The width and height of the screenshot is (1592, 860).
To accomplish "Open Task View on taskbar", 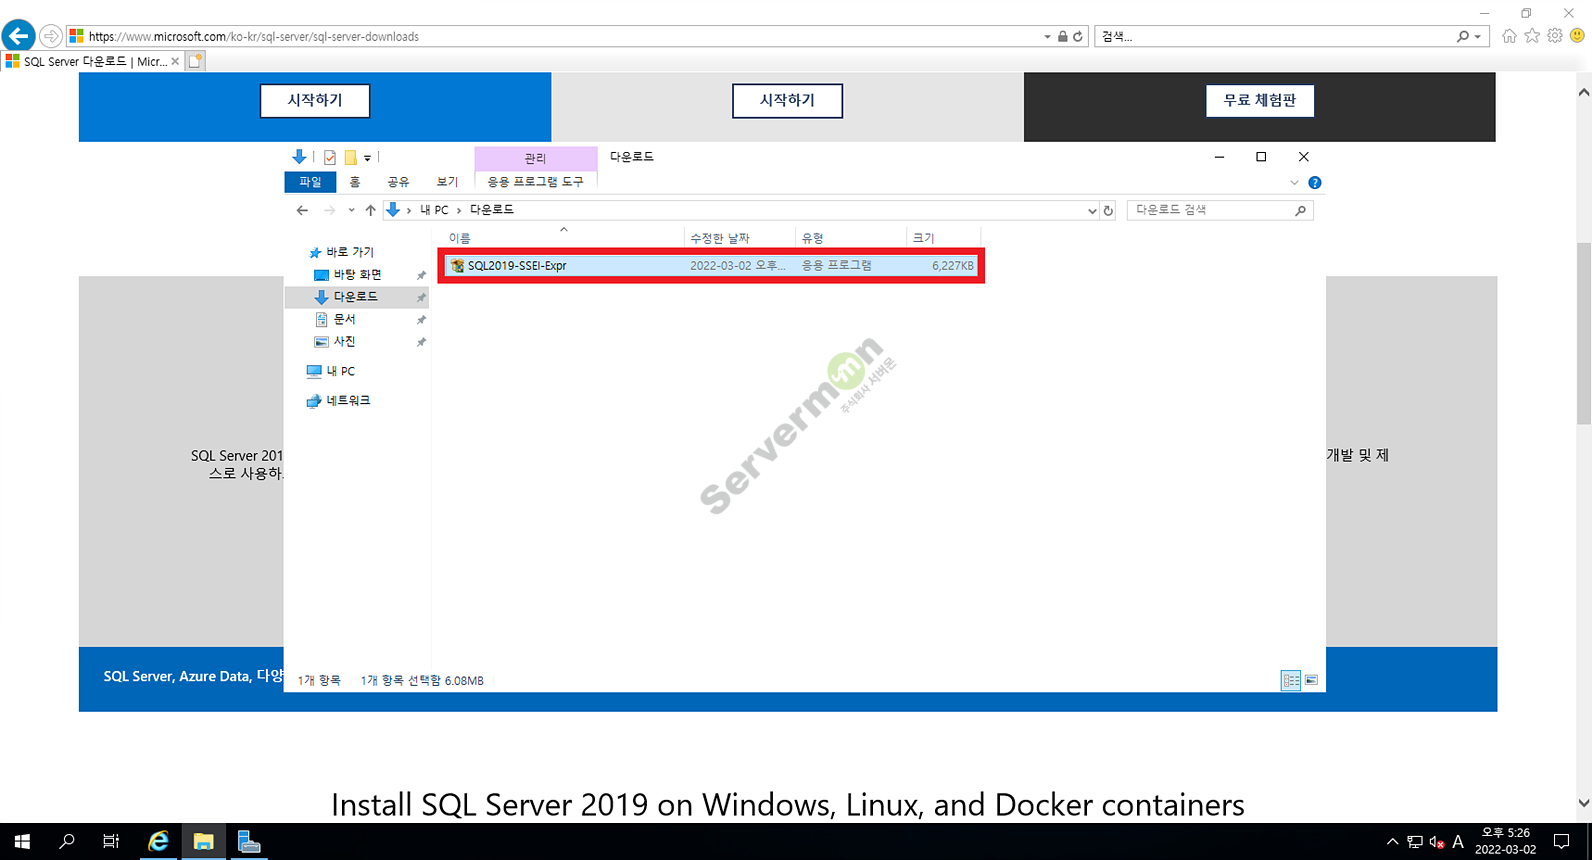I will 111,842.
